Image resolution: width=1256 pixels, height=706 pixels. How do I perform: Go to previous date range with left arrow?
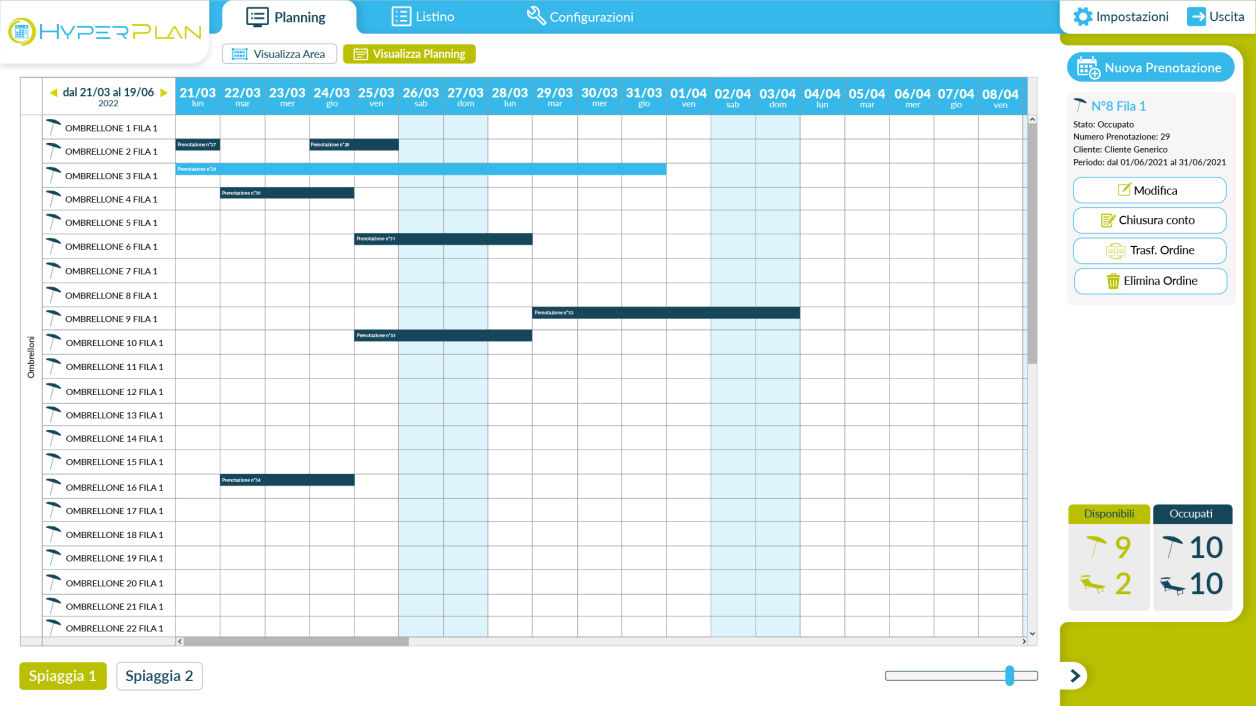[54, 92]
